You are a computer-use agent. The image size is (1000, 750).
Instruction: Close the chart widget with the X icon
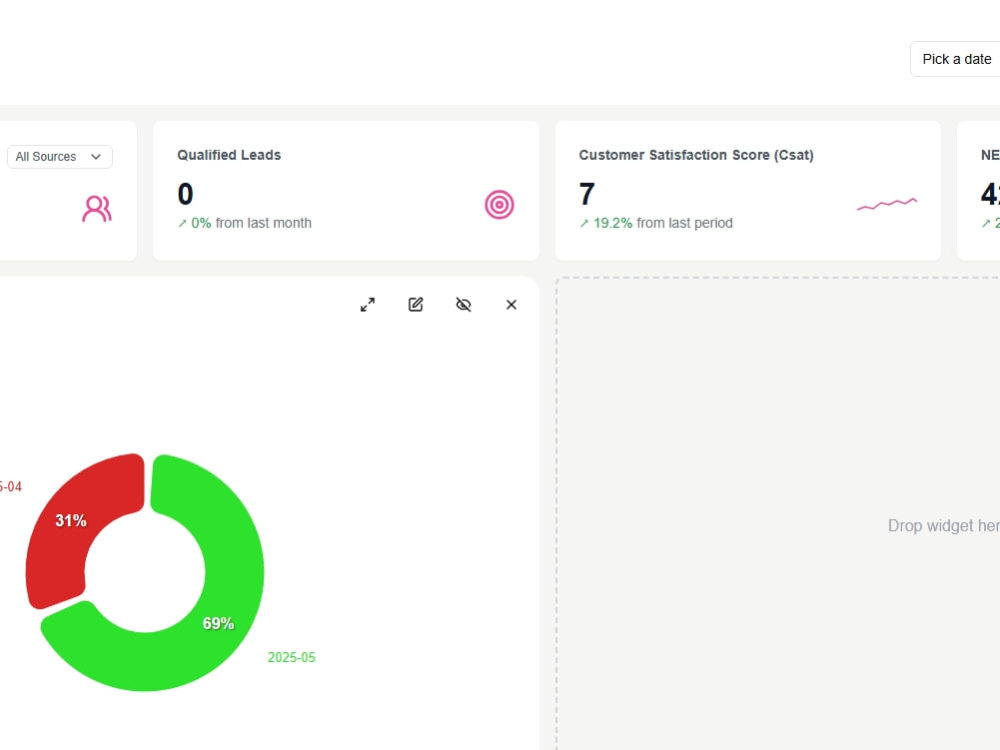[511, 304]
